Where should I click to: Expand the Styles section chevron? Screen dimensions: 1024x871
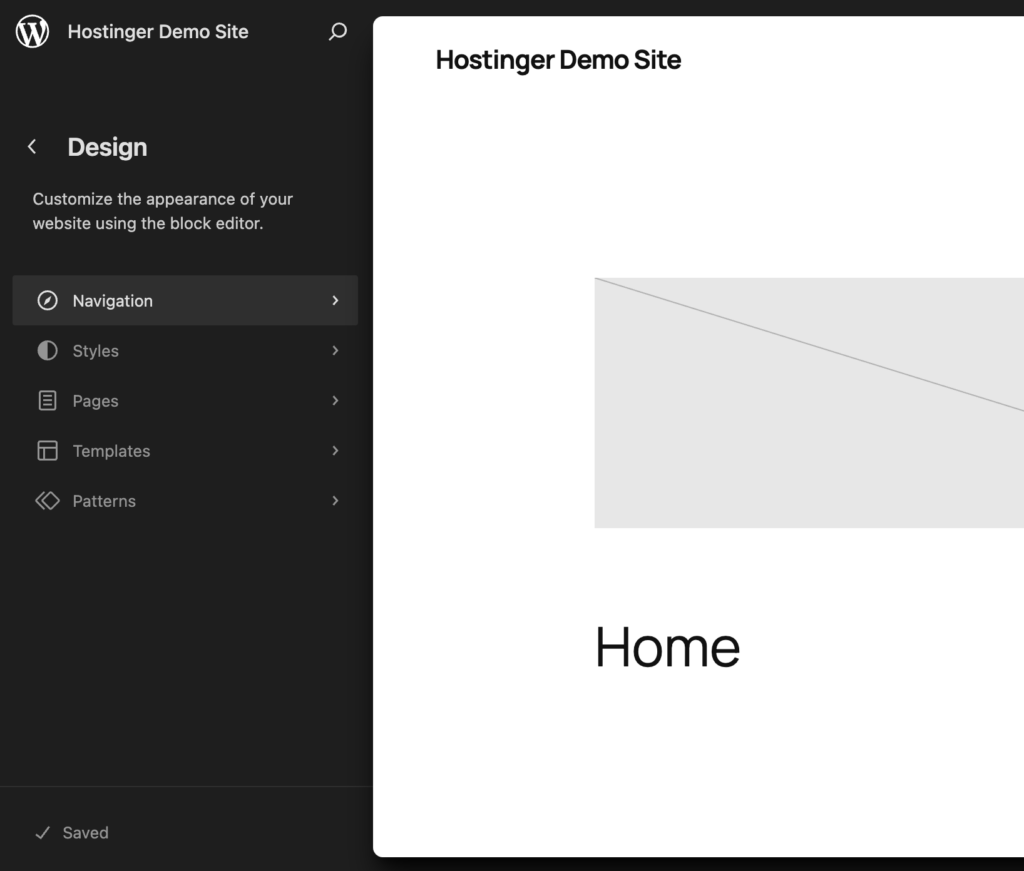[336, 350]
